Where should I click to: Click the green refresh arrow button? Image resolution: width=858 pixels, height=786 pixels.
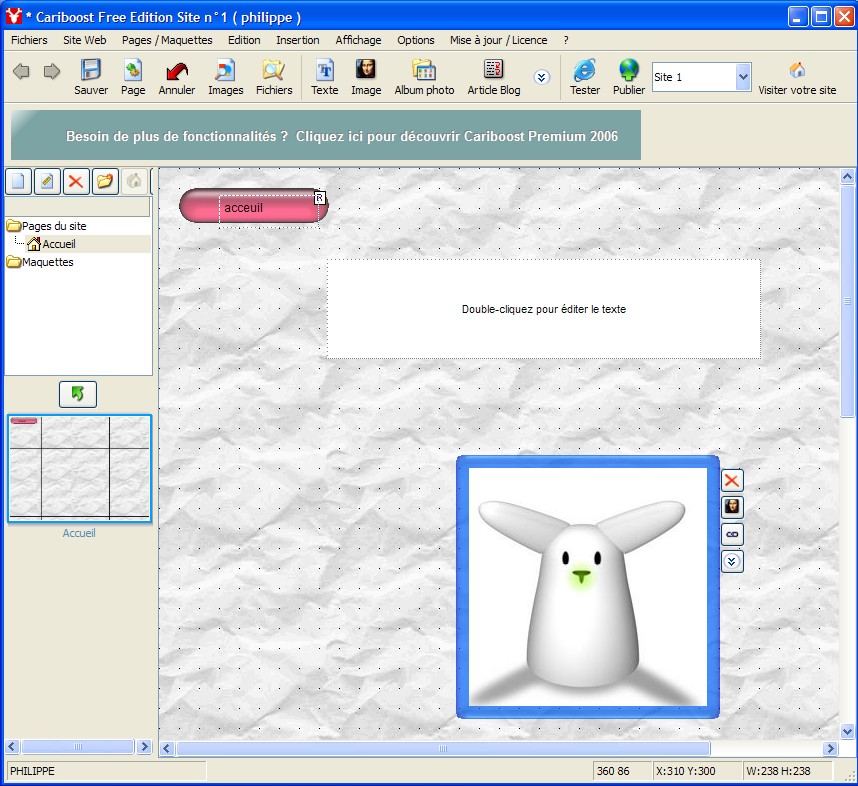(x=78, y=394)
